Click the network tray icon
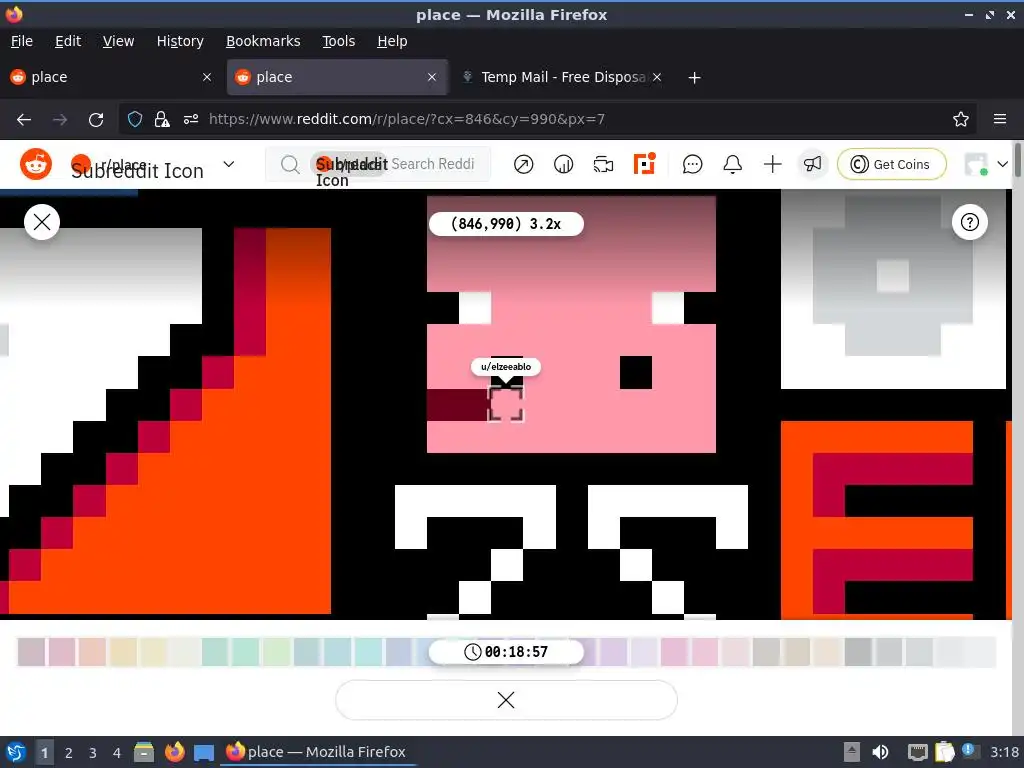This screenshot has height=768, width=1024. [x=918, y=752]
